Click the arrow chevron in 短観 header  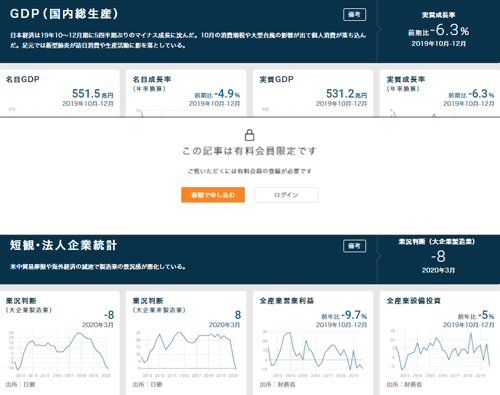(x=379, y=256)
